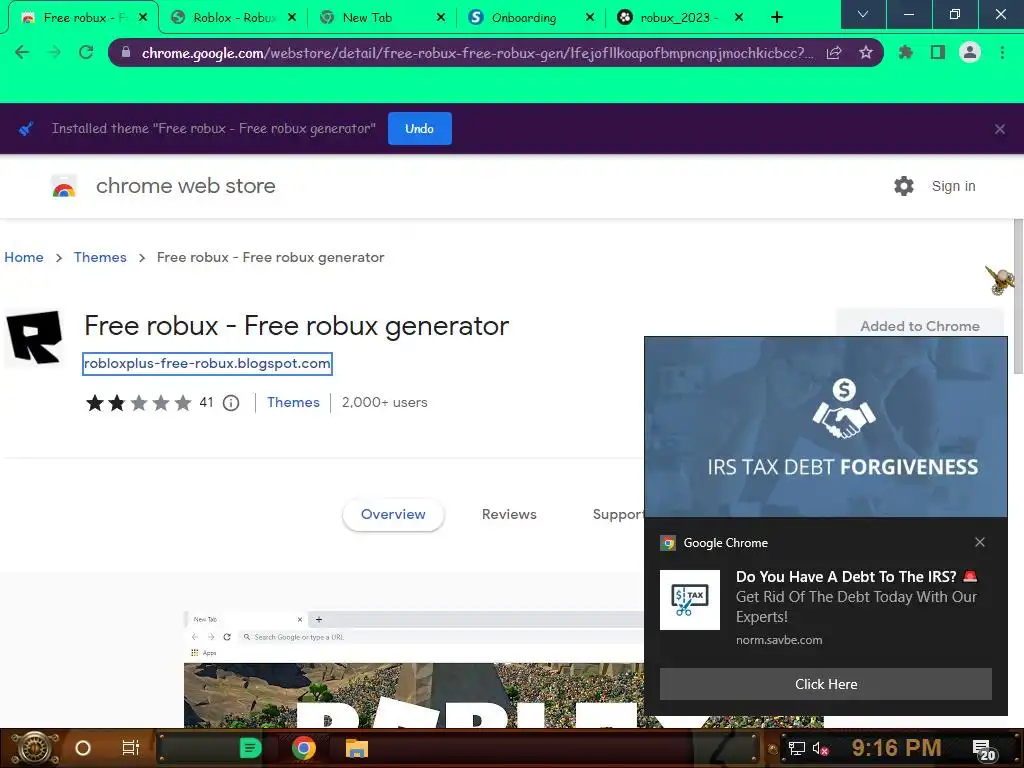Close the robux_2023 tab
The width and height of the screenshot is (1024, 768).
point(739,18)
